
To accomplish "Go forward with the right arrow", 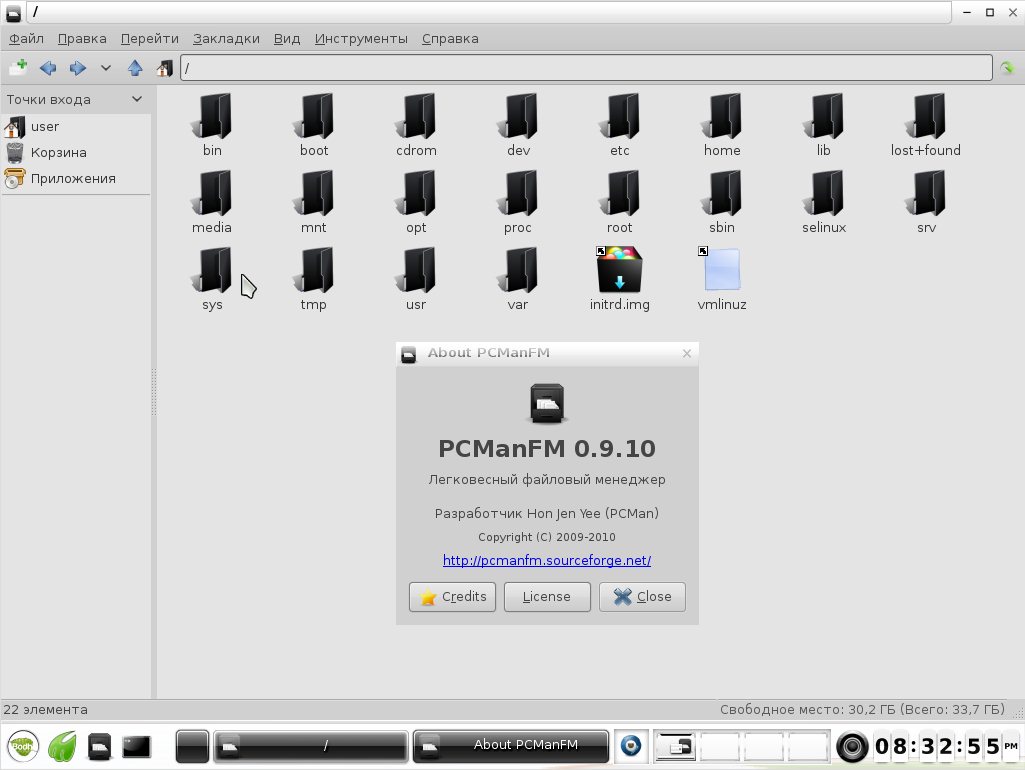I will 77,68.
